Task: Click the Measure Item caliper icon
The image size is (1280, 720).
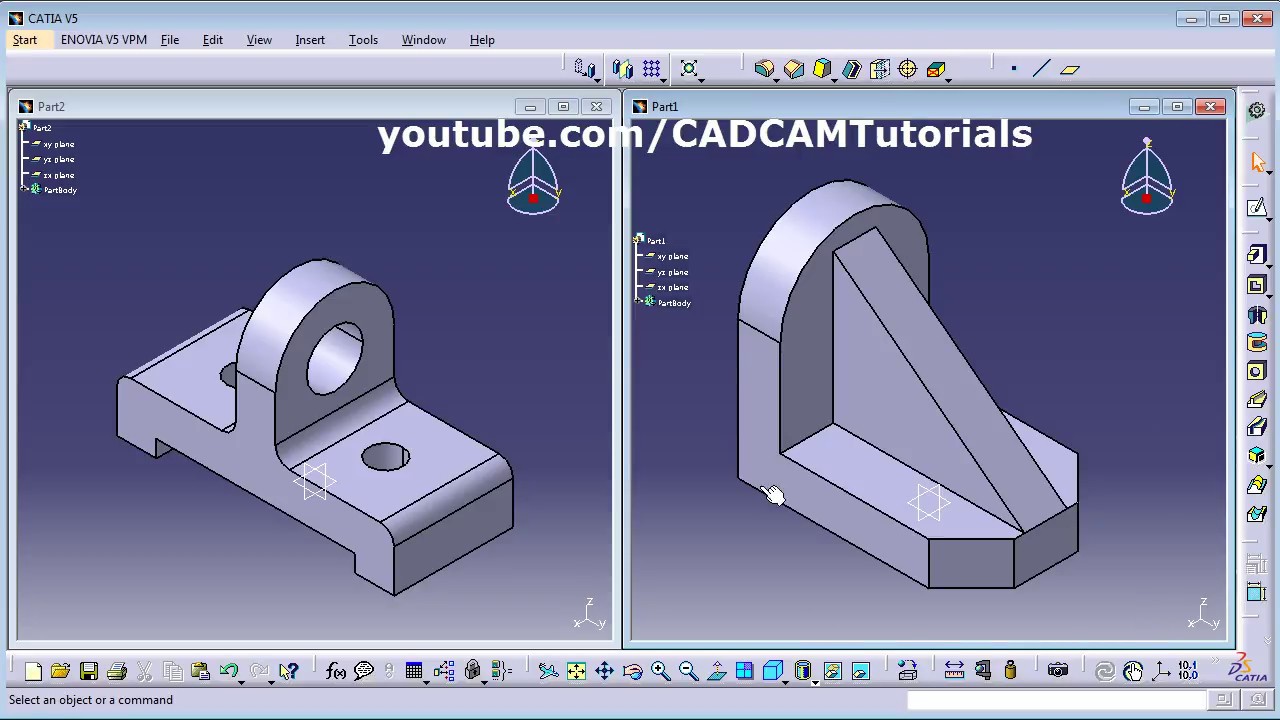Action: [x=982, y=671]
